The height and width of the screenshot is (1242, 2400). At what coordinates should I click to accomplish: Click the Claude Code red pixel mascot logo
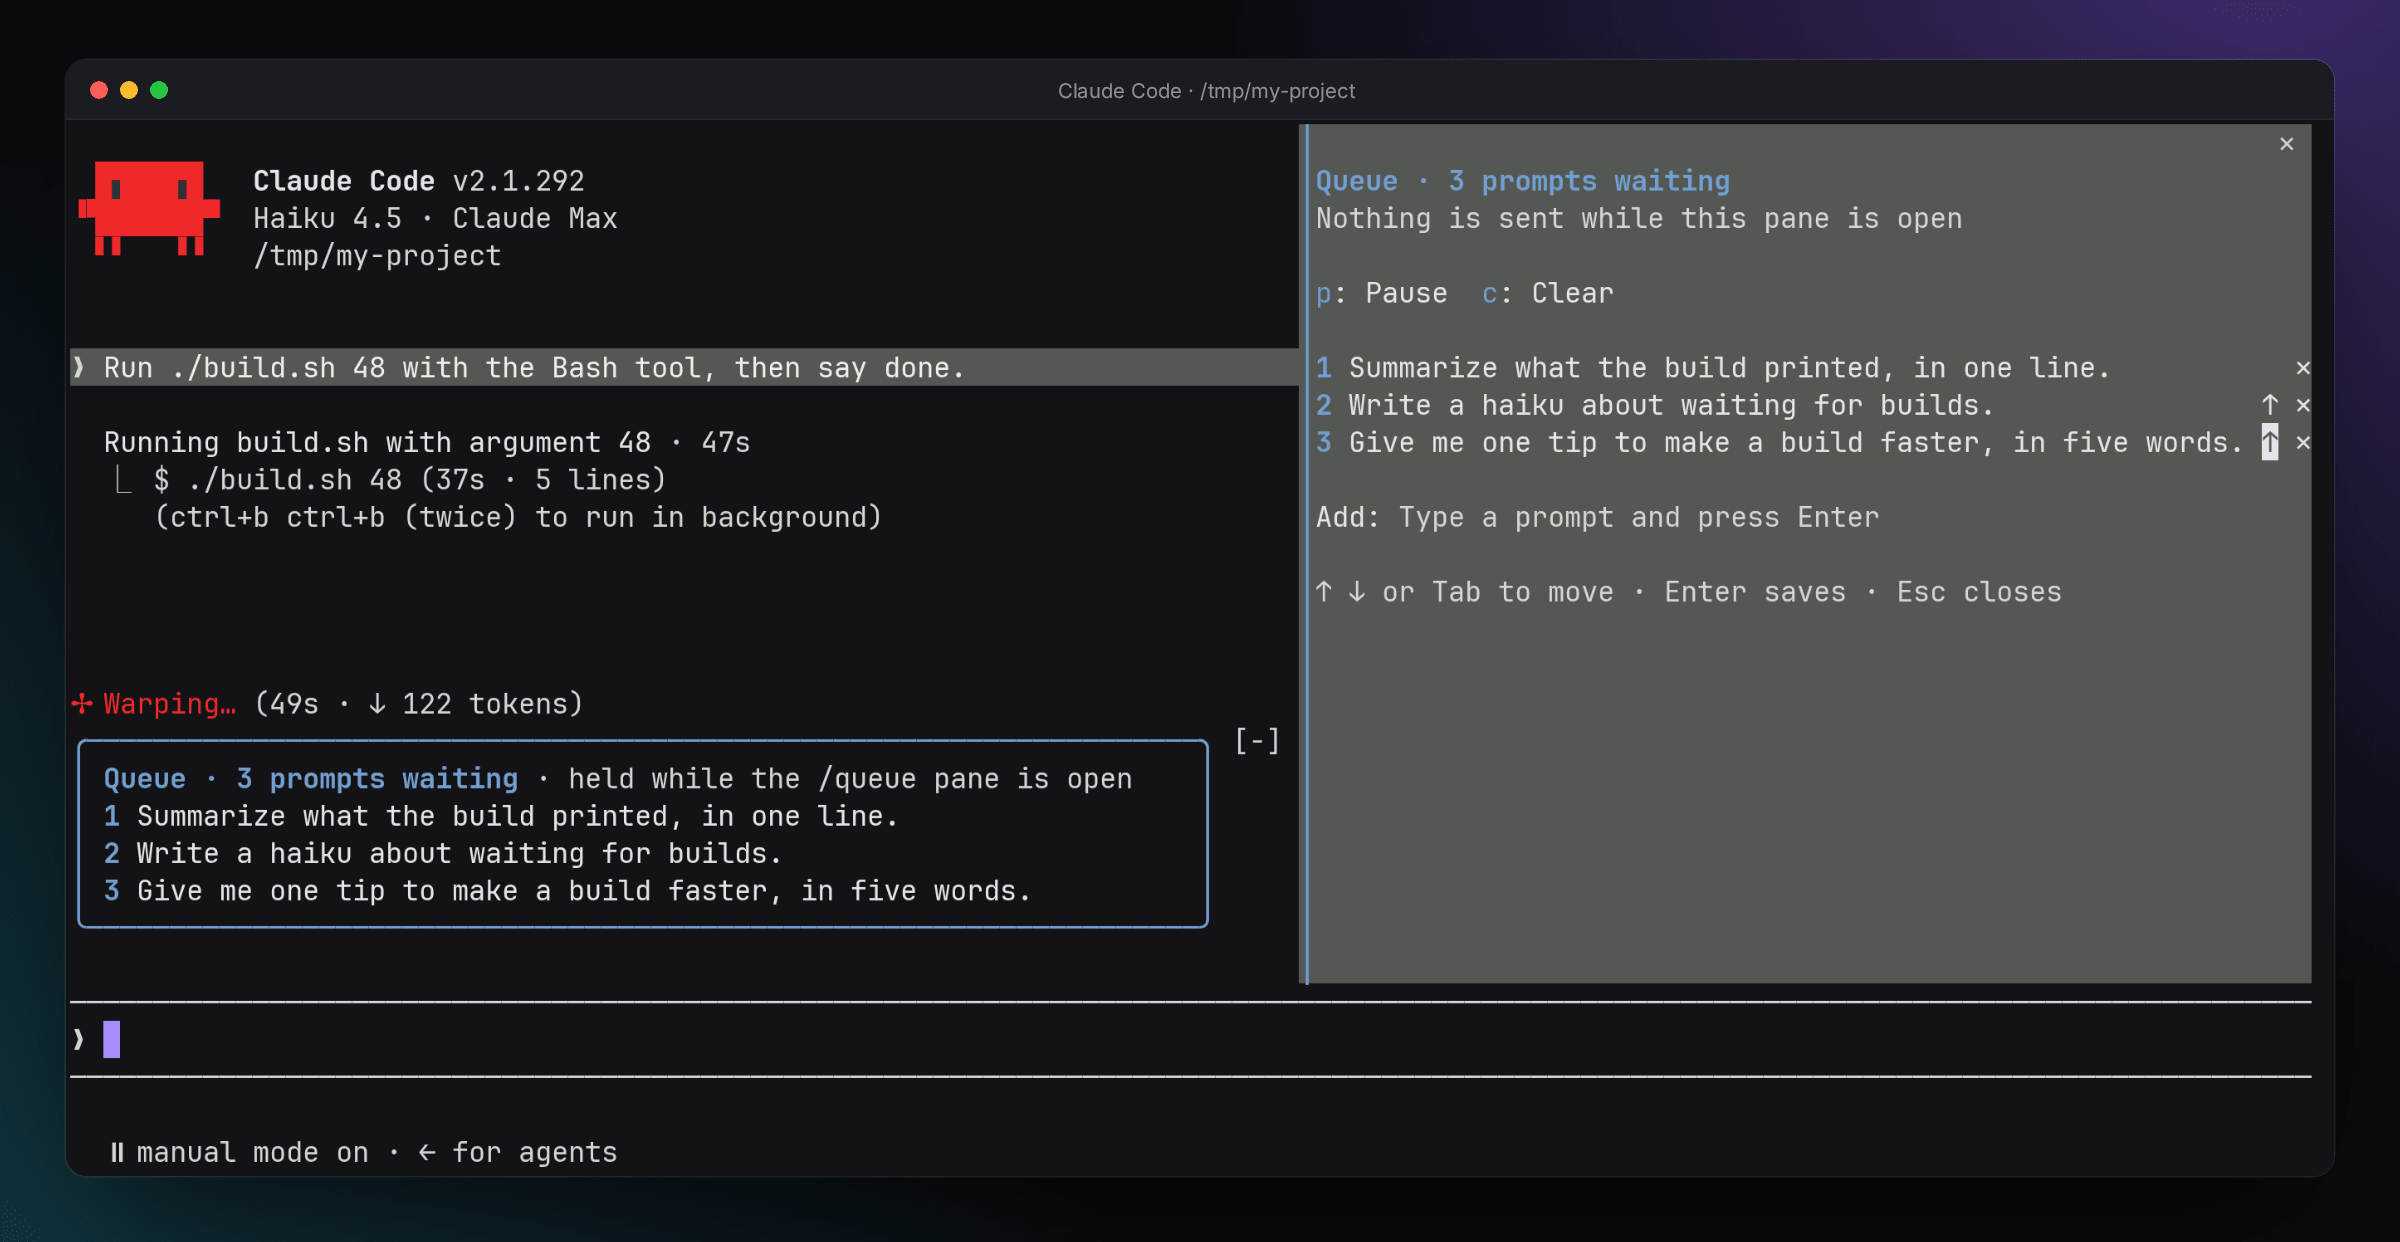149,209
